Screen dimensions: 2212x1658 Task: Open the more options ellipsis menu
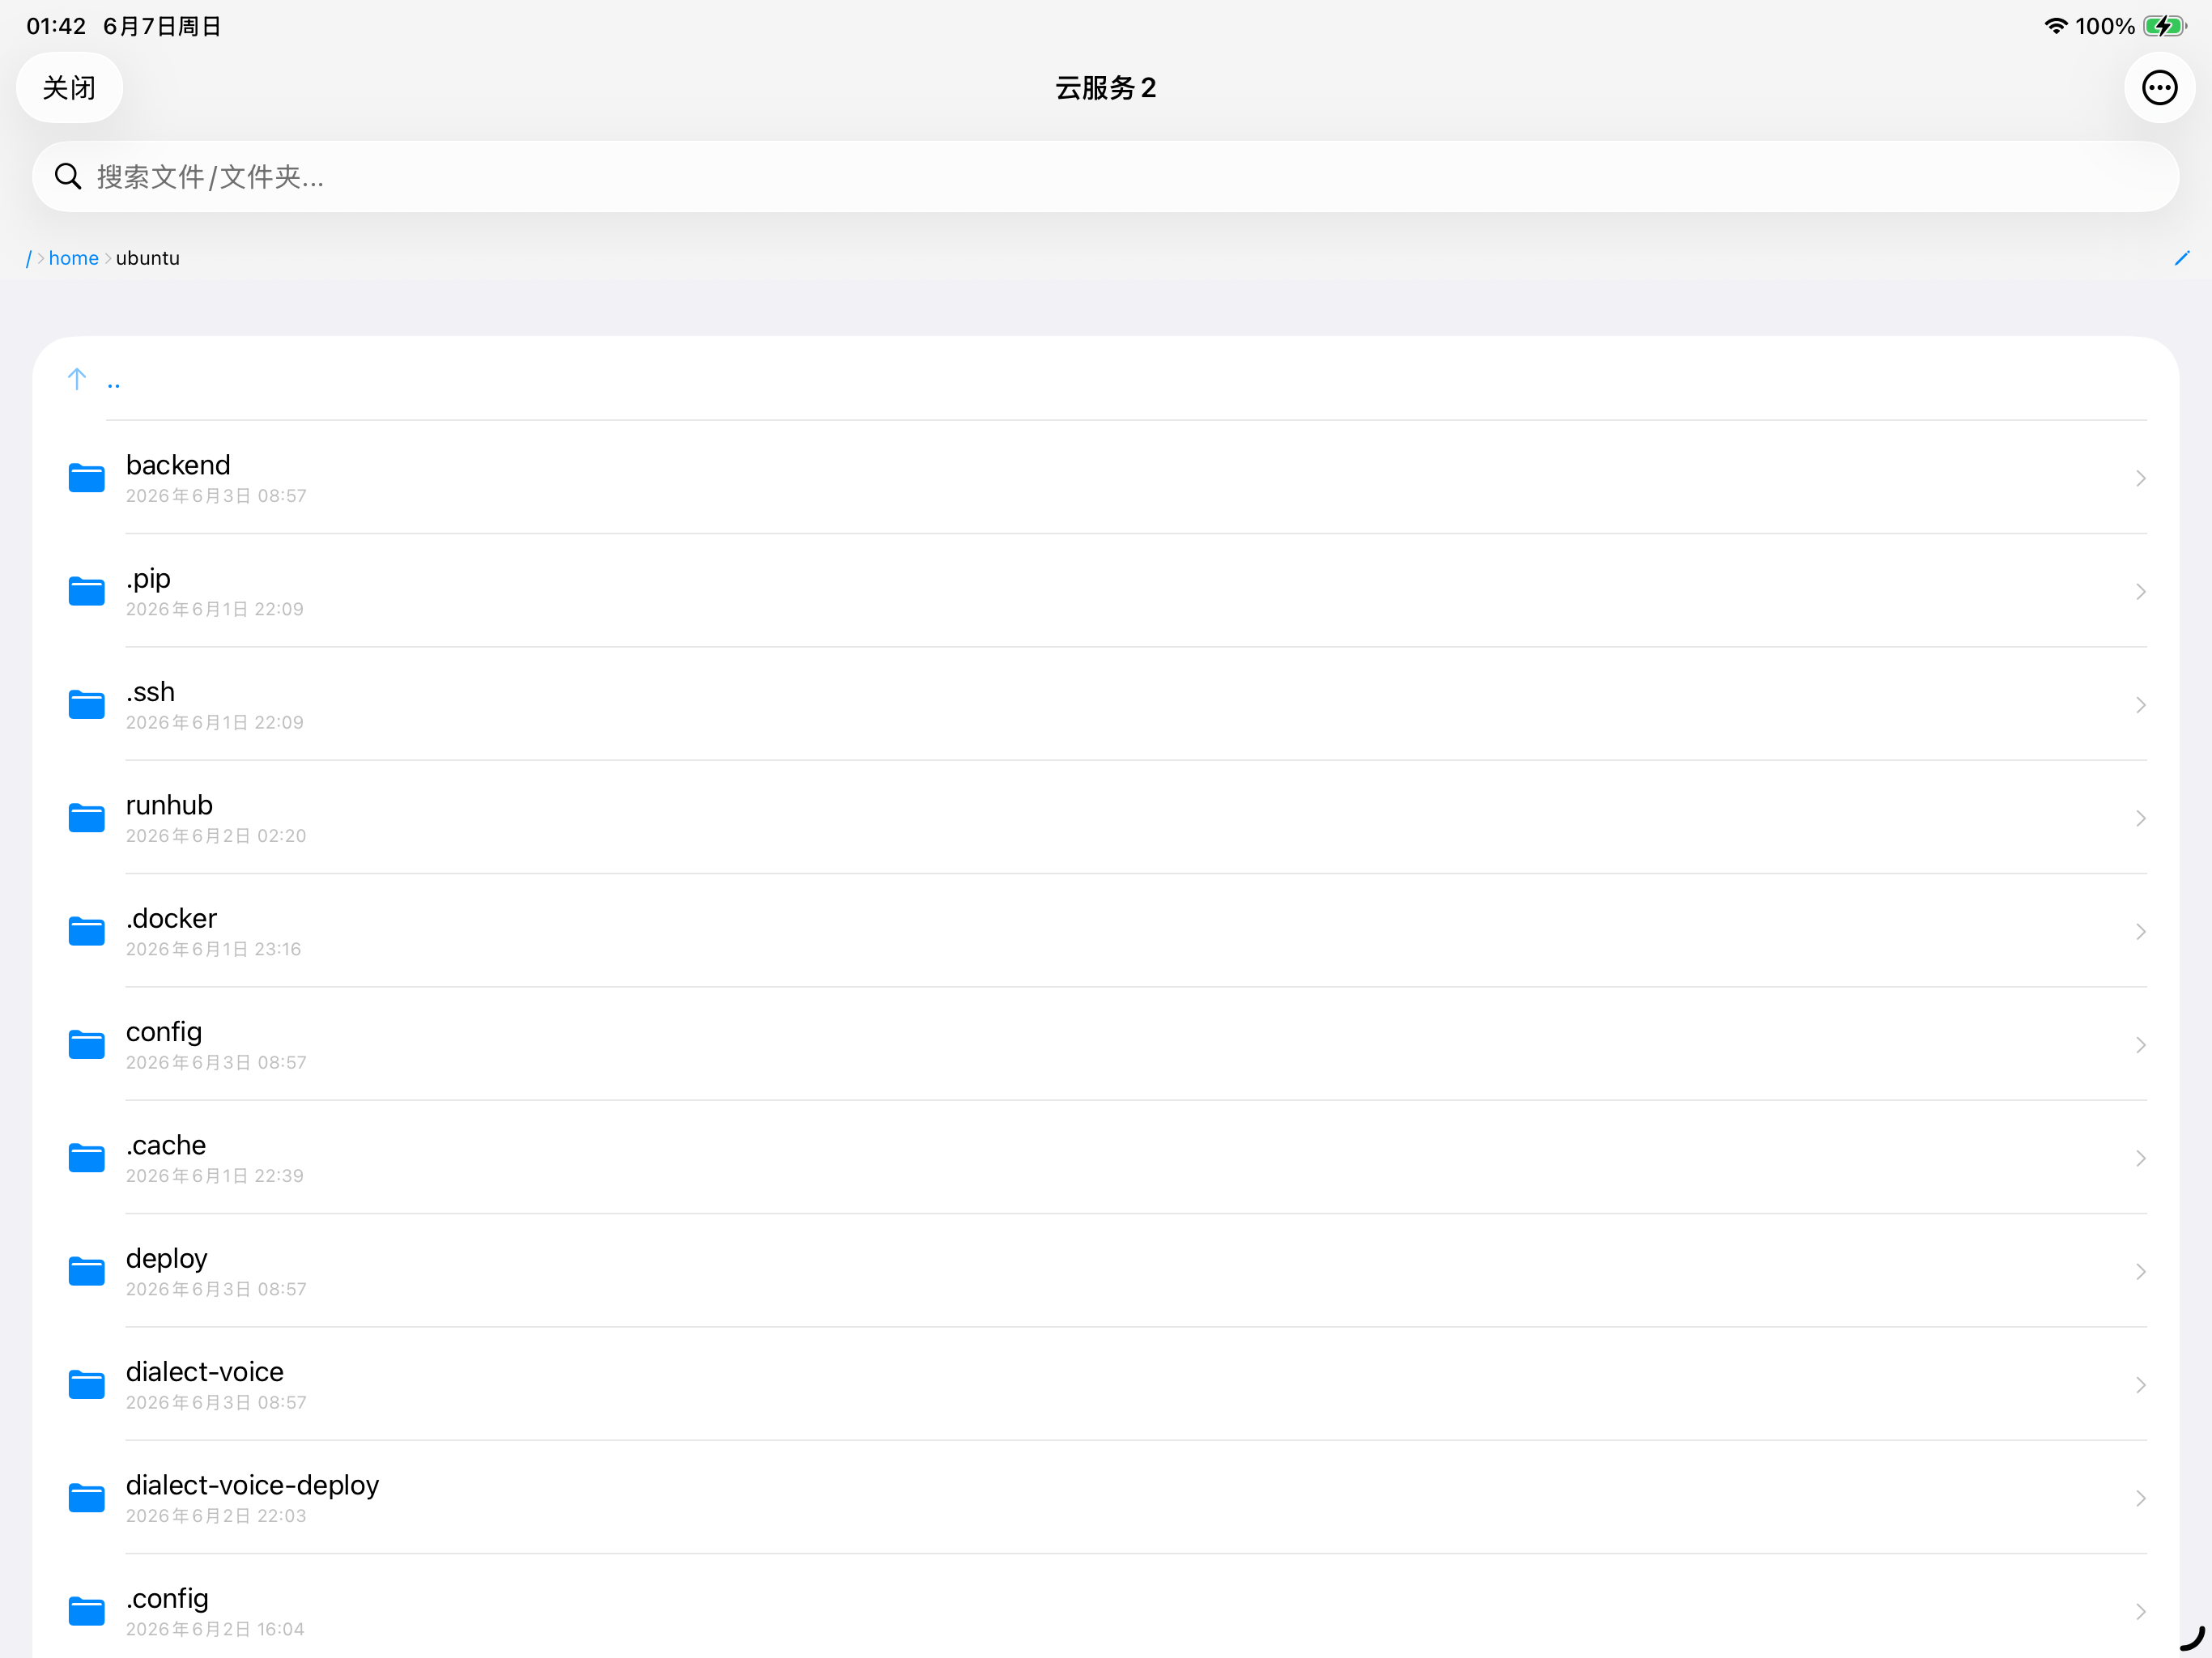[2159, 88]
